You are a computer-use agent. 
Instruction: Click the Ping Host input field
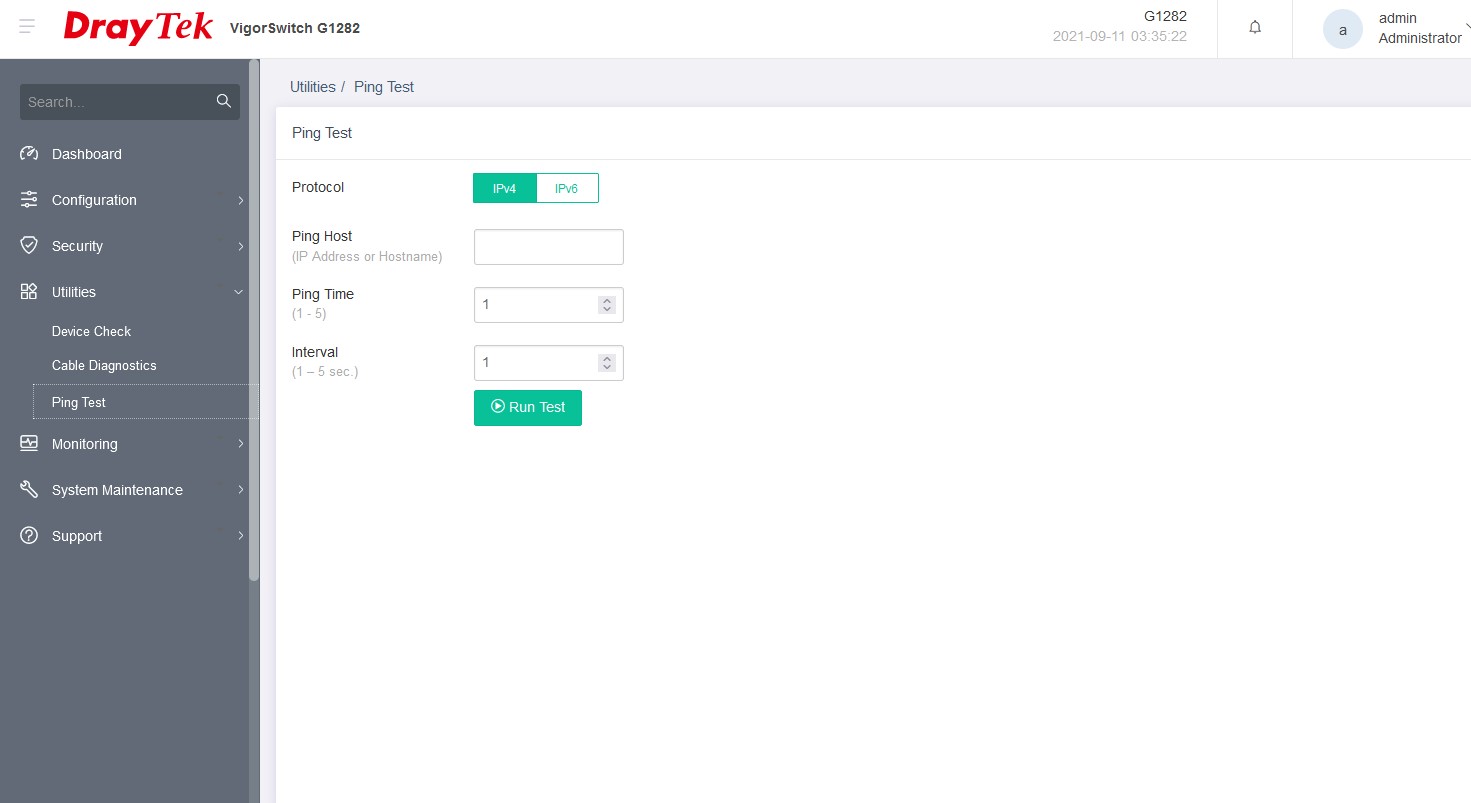[x=548, y=247]
